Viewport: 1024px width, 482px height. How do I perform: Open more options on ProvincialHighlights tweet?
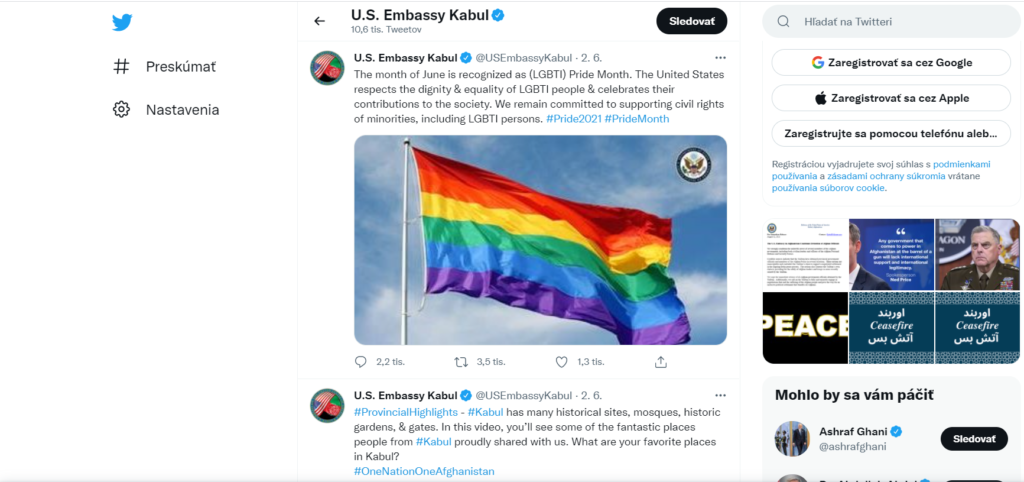tap(720, 395)
